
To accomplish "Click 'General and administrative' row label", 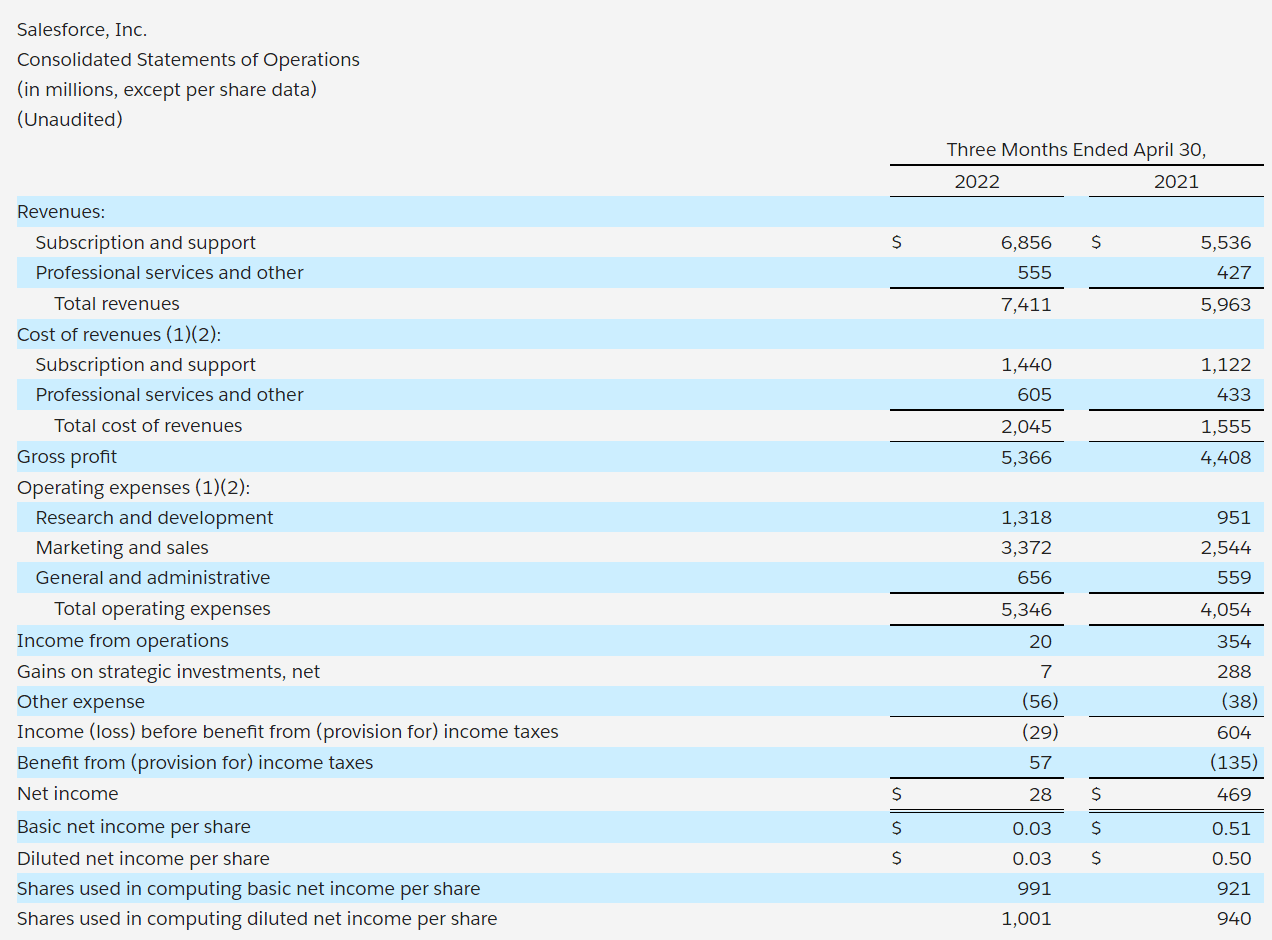I will [153, 578].
